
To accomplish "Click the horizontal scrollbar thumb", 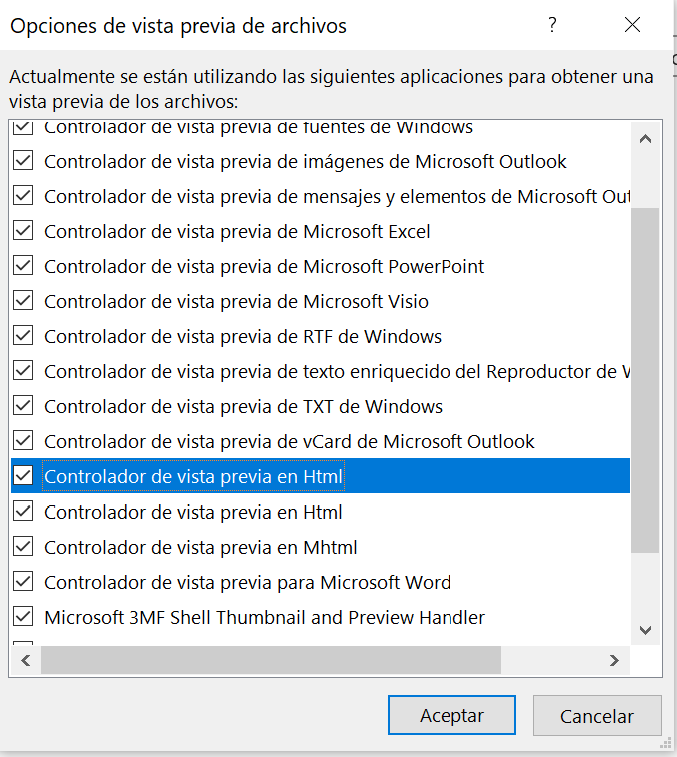I will [x=271, y=660].
